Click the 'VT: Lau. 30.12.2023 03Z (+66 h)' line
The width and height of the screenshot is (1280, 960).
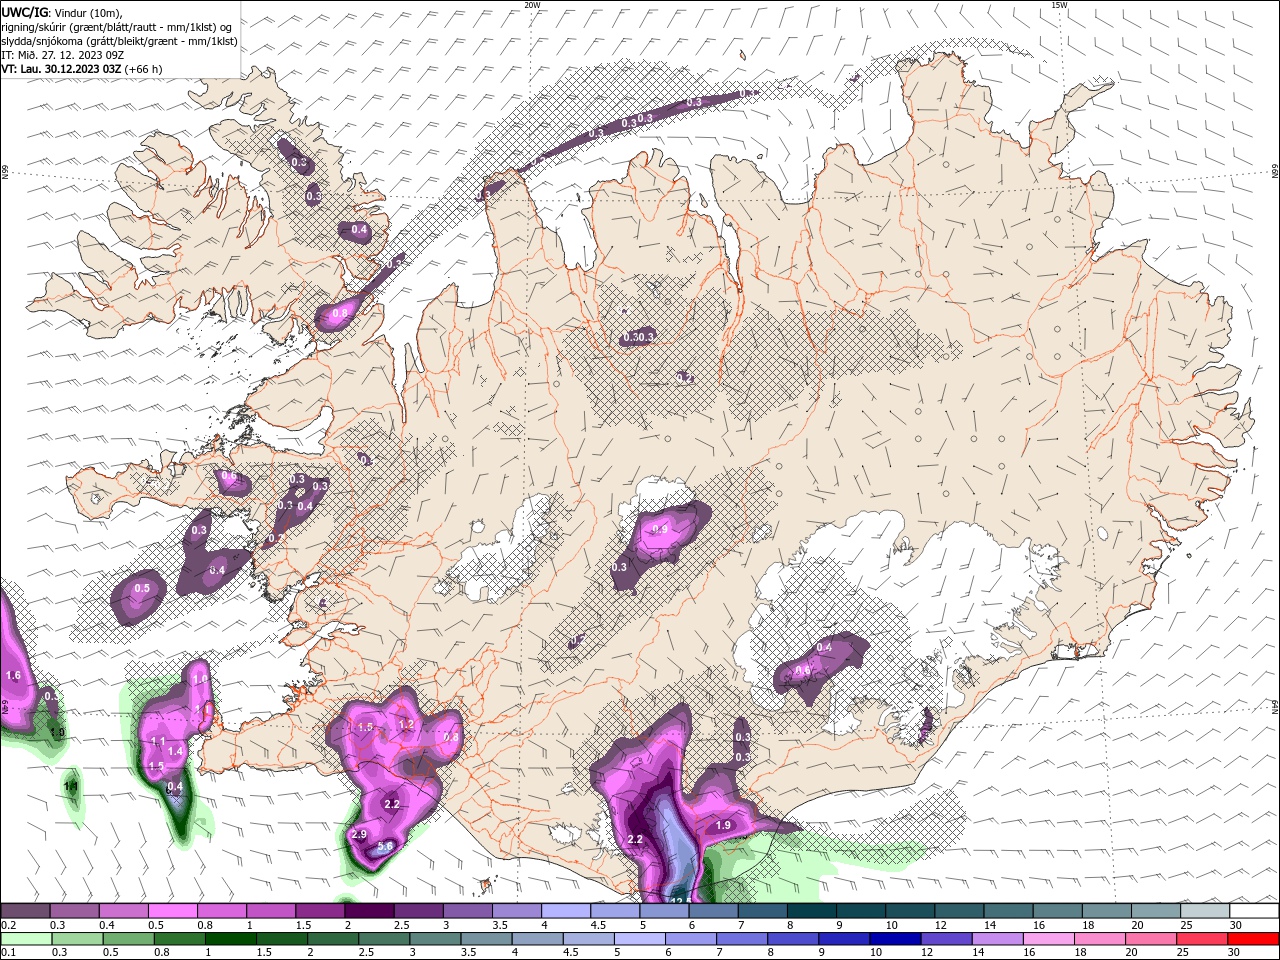tap(82, 69)
